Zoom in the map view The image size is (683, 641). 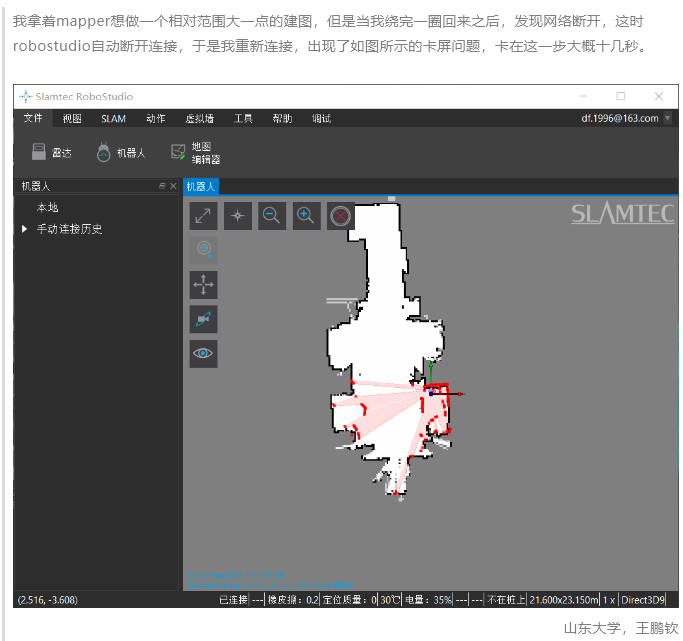click(x=306, y=216)
